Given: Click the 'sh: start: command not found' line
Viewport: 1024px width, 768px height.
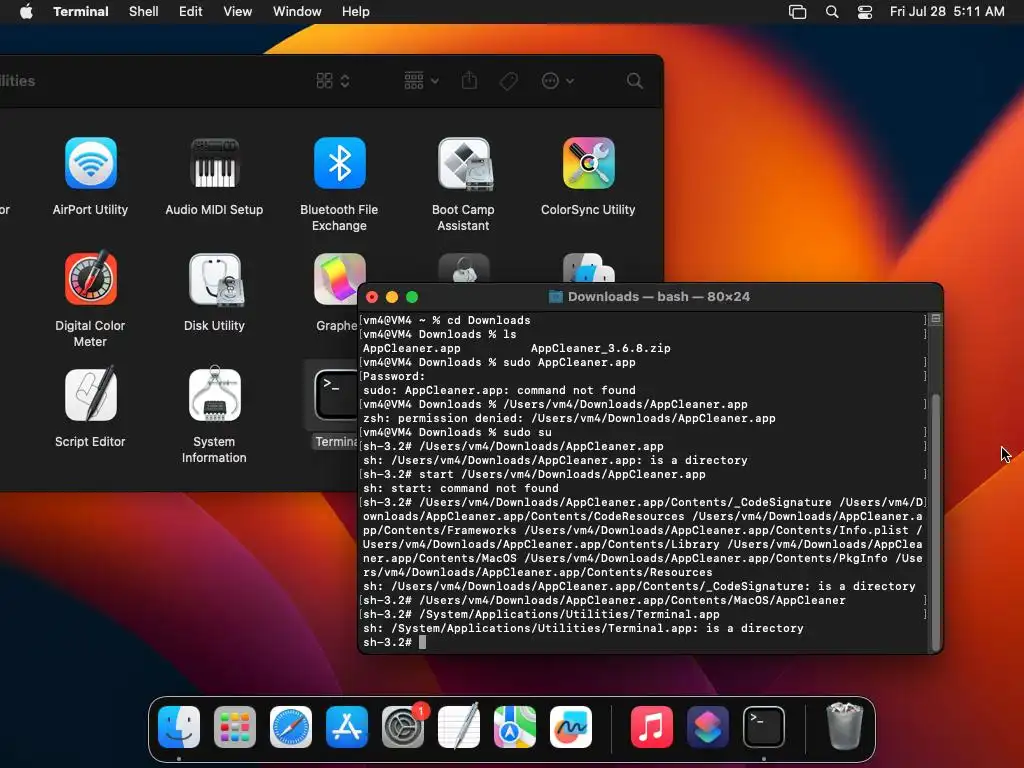Looking at the screenshot, I should pyautogui.click(x=460, y=488).
